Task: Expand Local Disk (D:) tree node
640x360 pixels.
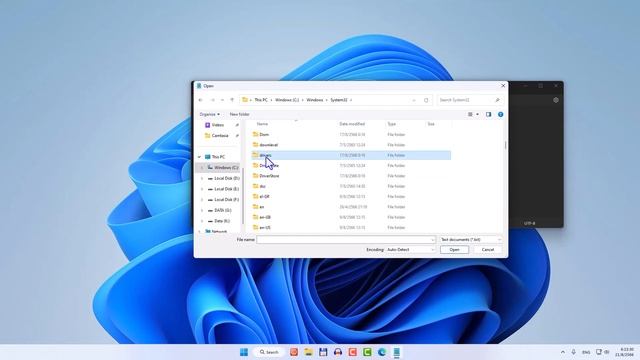Action: (202, 178)
